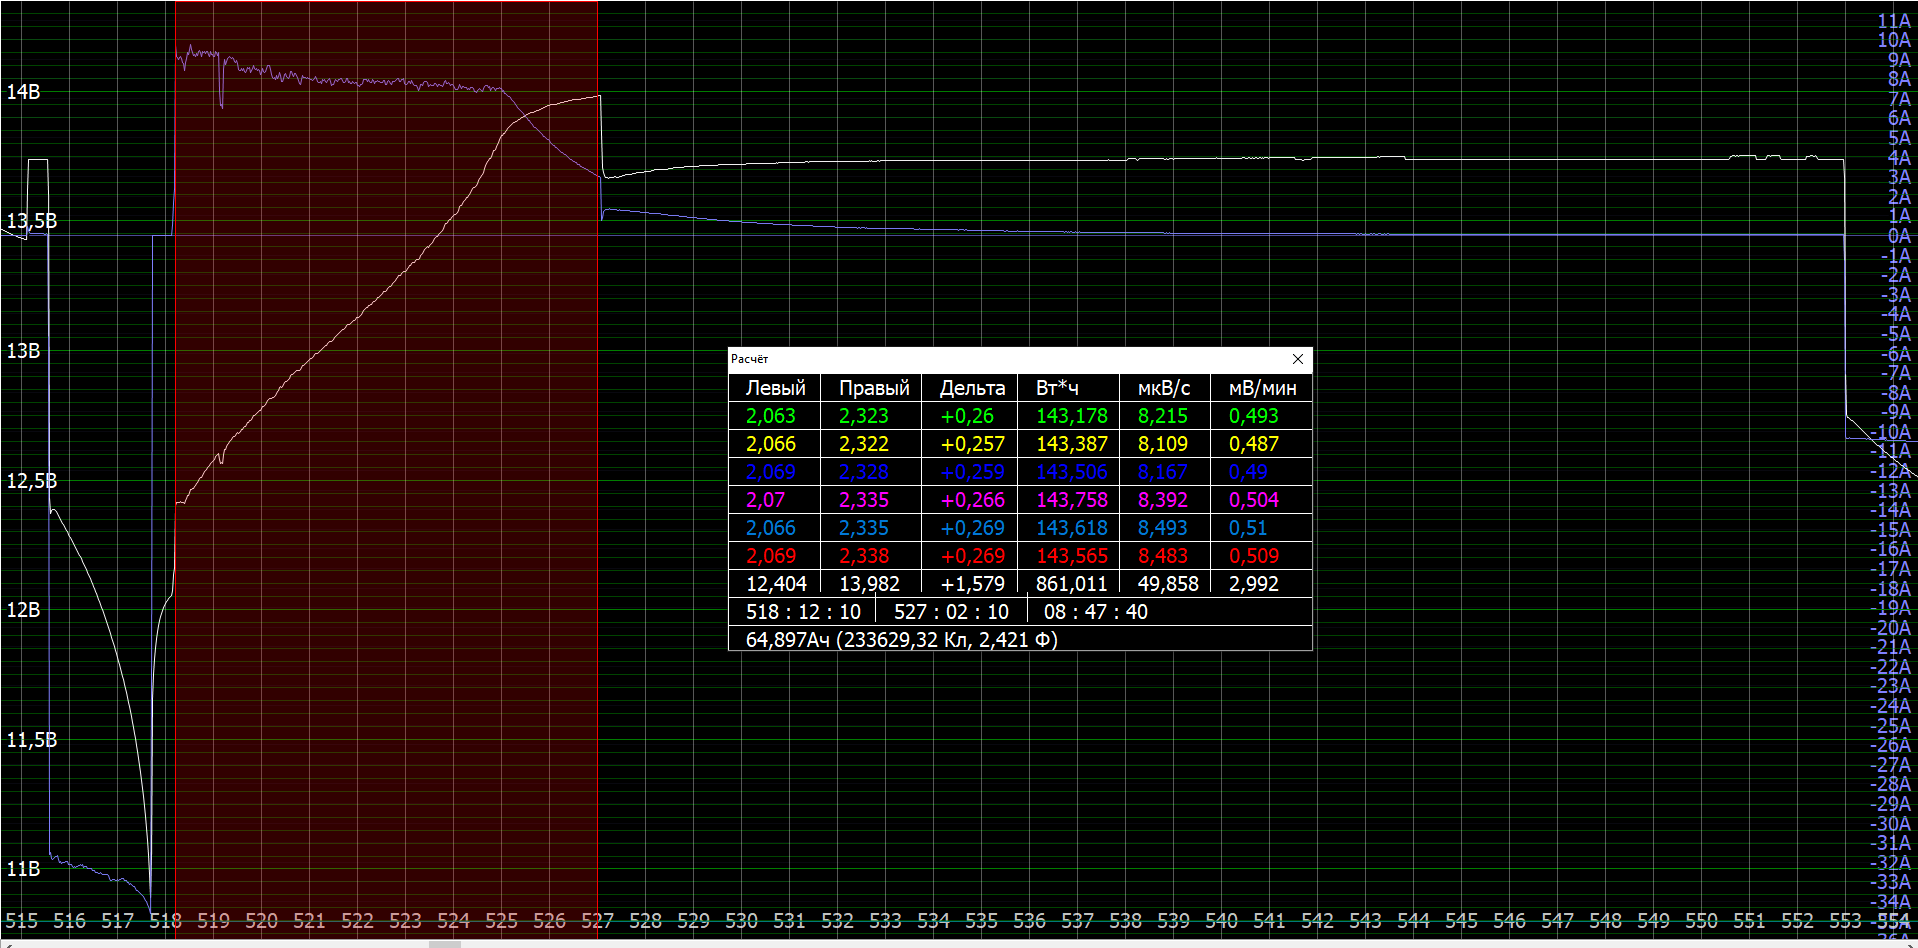1918x948 pixels.
Task: Select the total 861,011 cell
Action: click(1071, 584)
